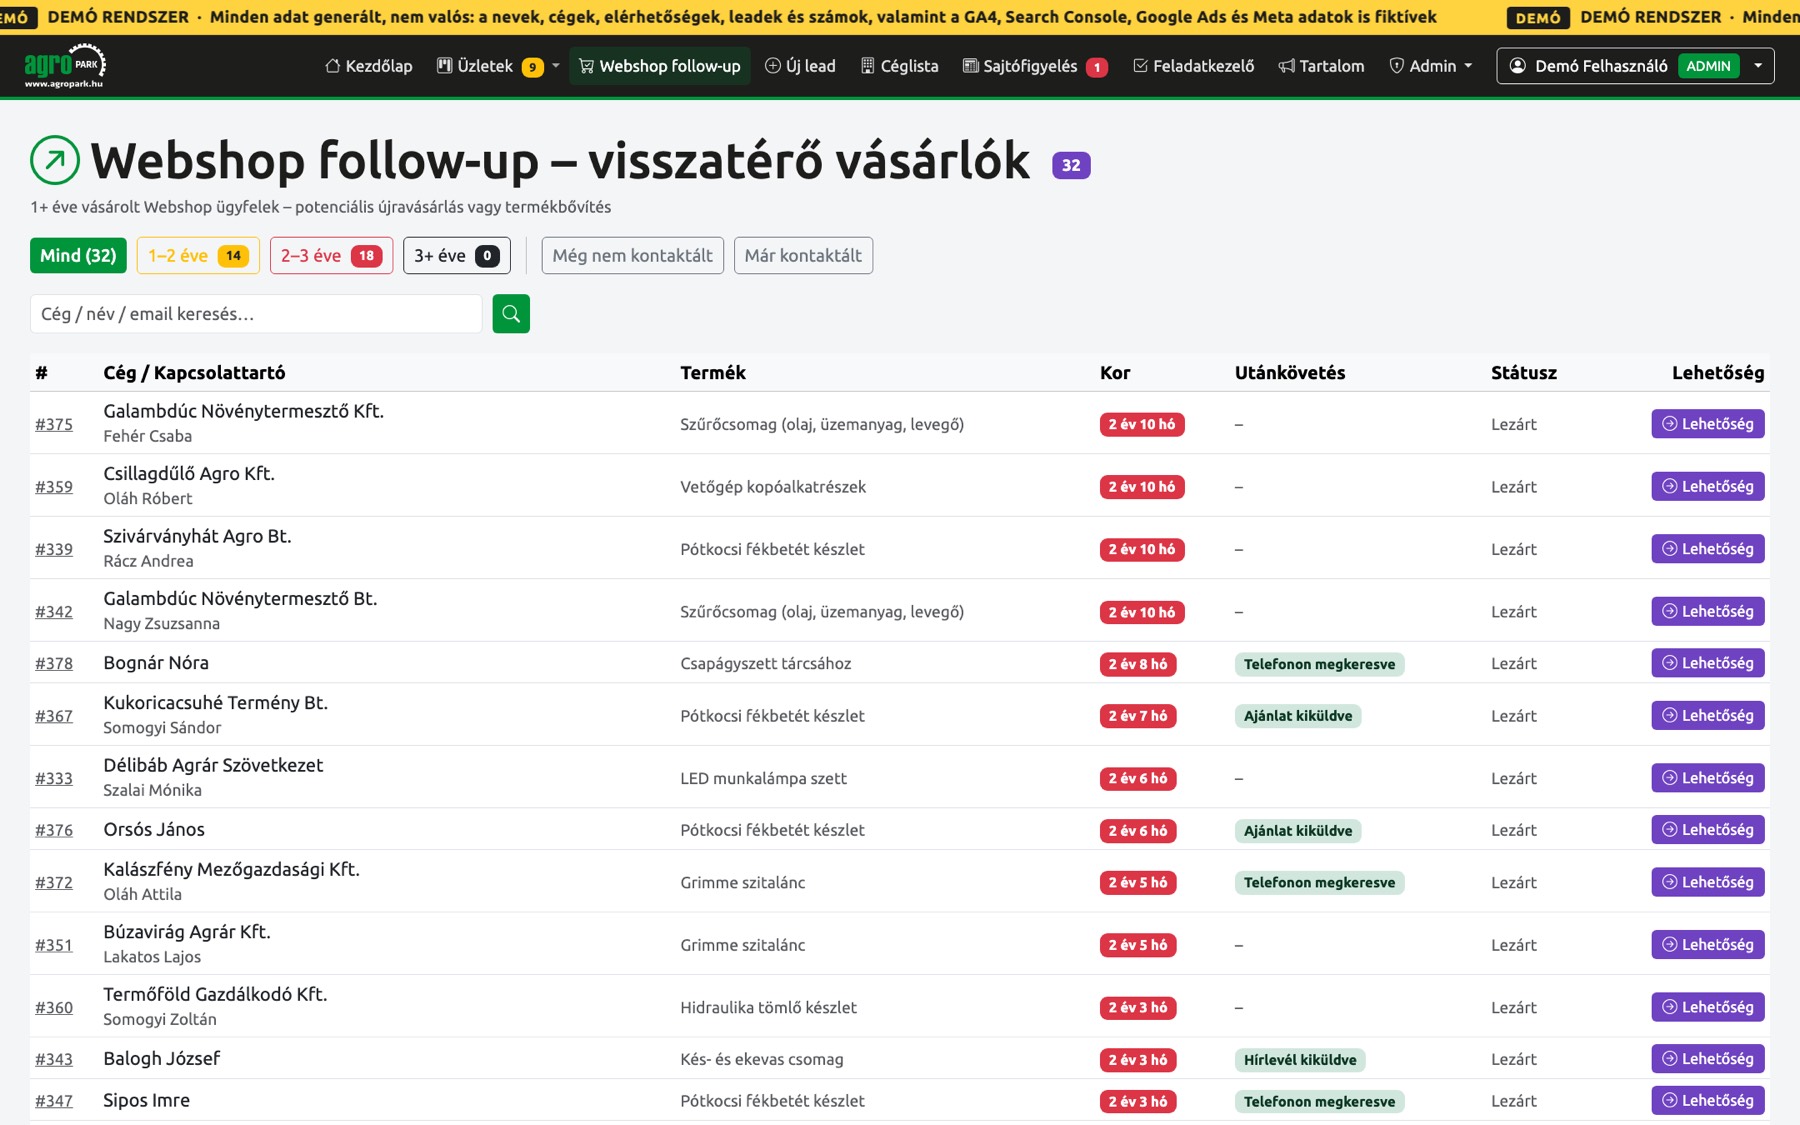The image size is (1800, 1125).
Task: Open the Feladatkezelő menu item
Action: (x=1193, y=66)
